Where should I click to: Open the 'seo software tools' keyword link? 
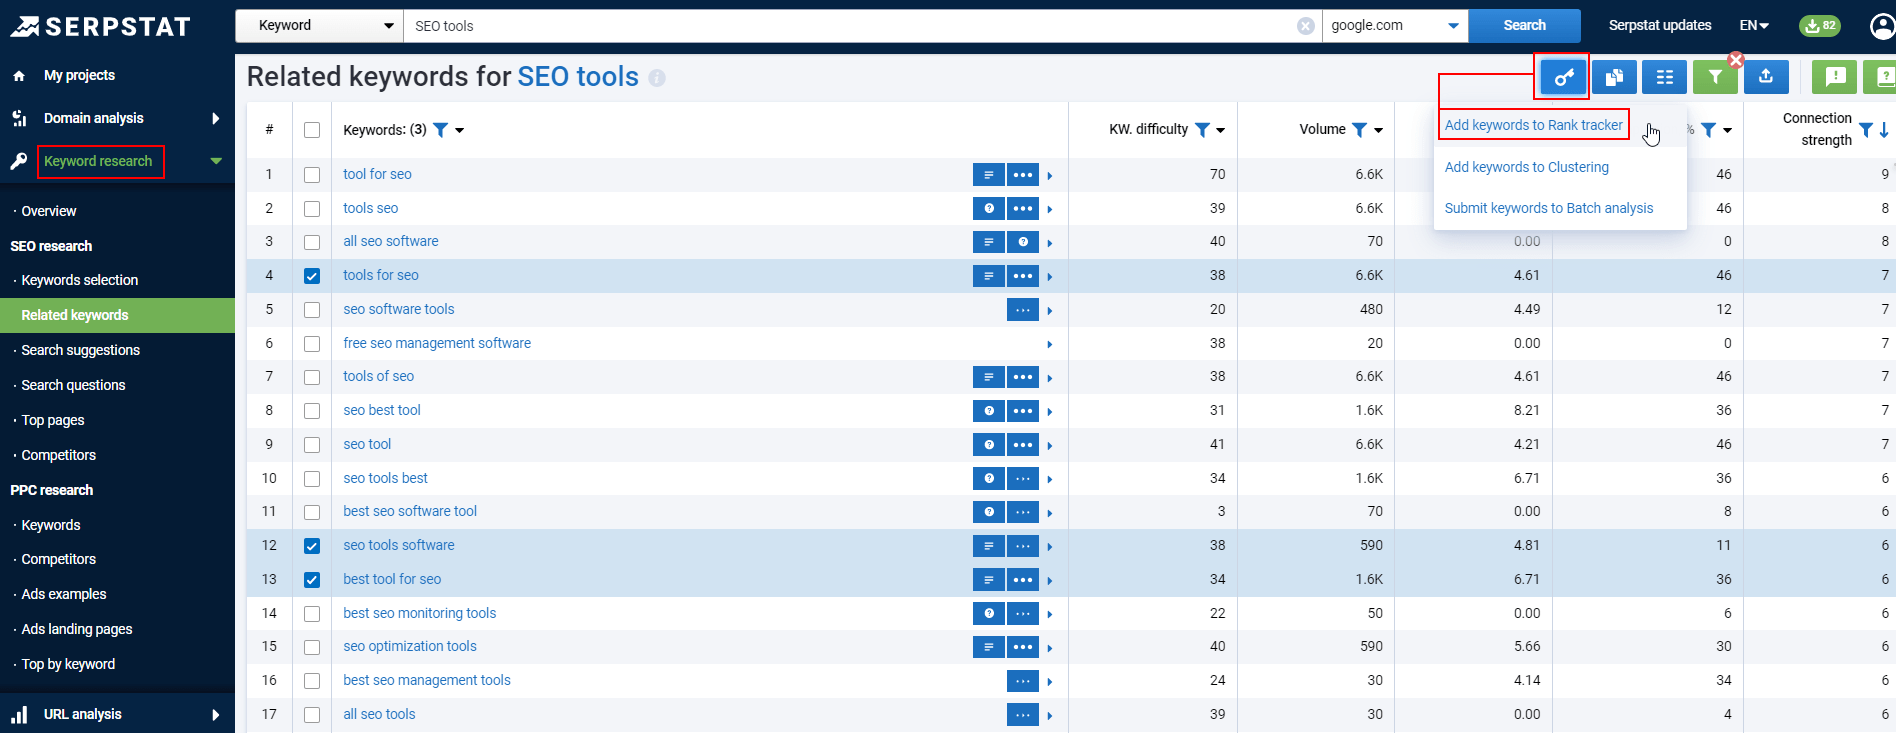(x=398, y=309)
